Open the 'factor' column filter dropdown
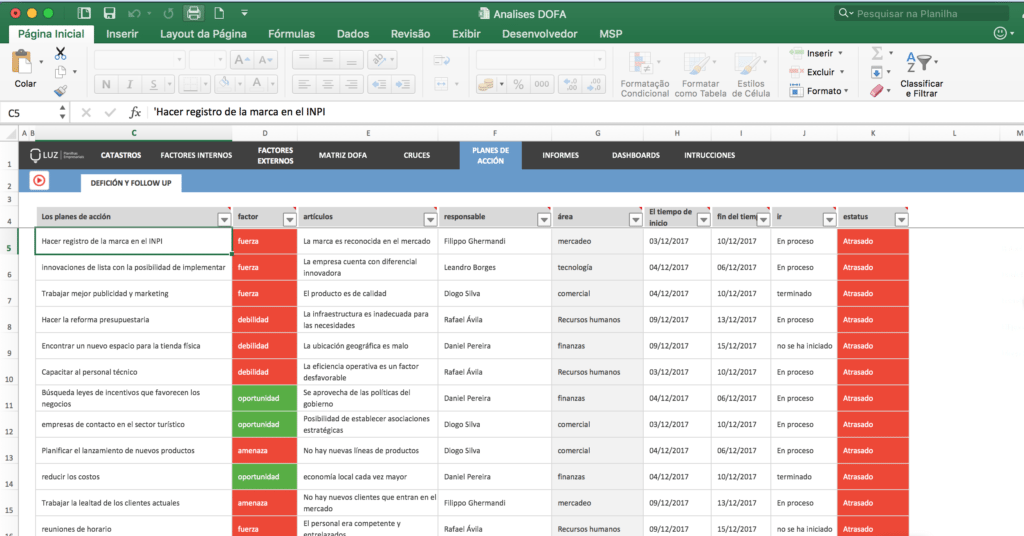The image size is (1024, 536). click(290, 220)
